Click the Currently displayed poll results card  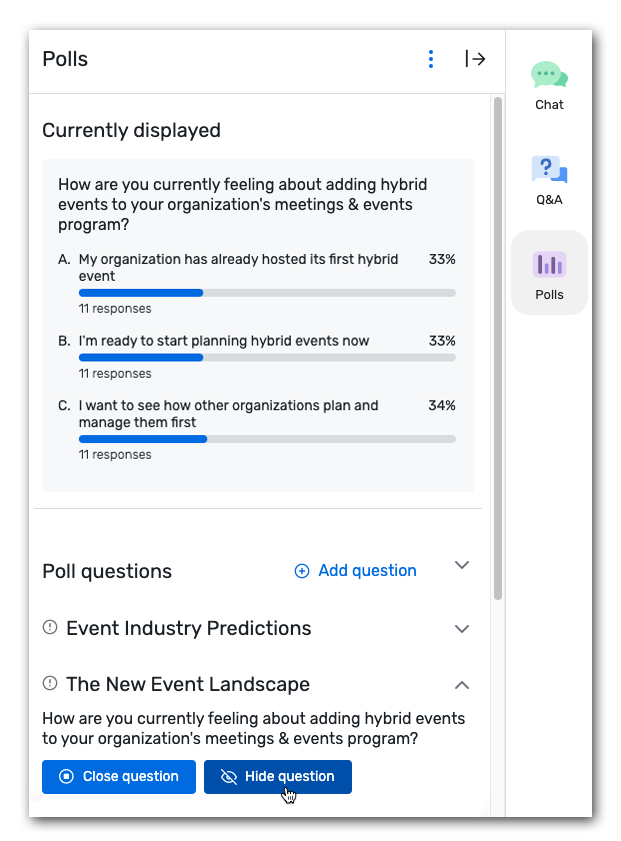[258, 320]
